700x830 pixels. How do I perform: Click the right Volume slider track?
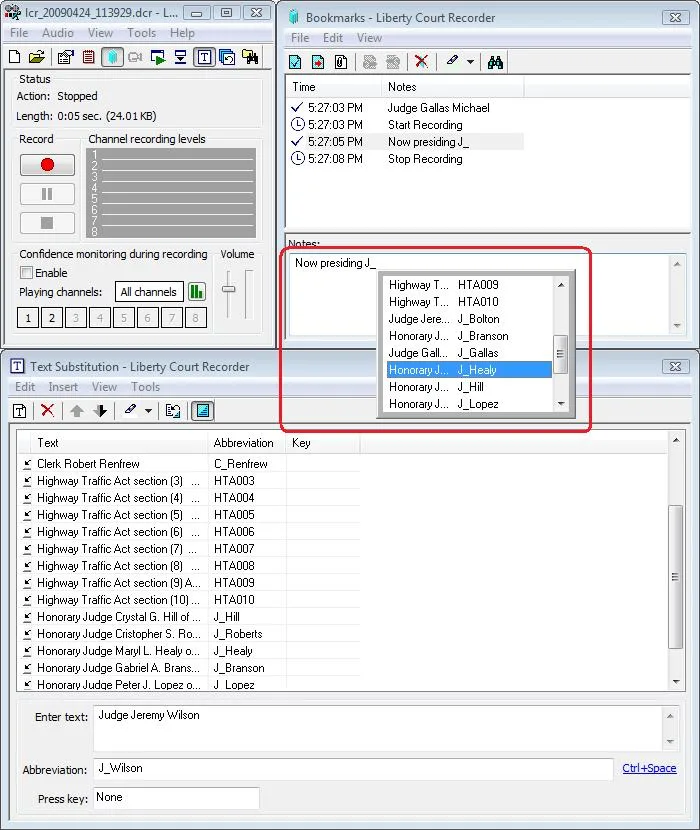point(249,294)
